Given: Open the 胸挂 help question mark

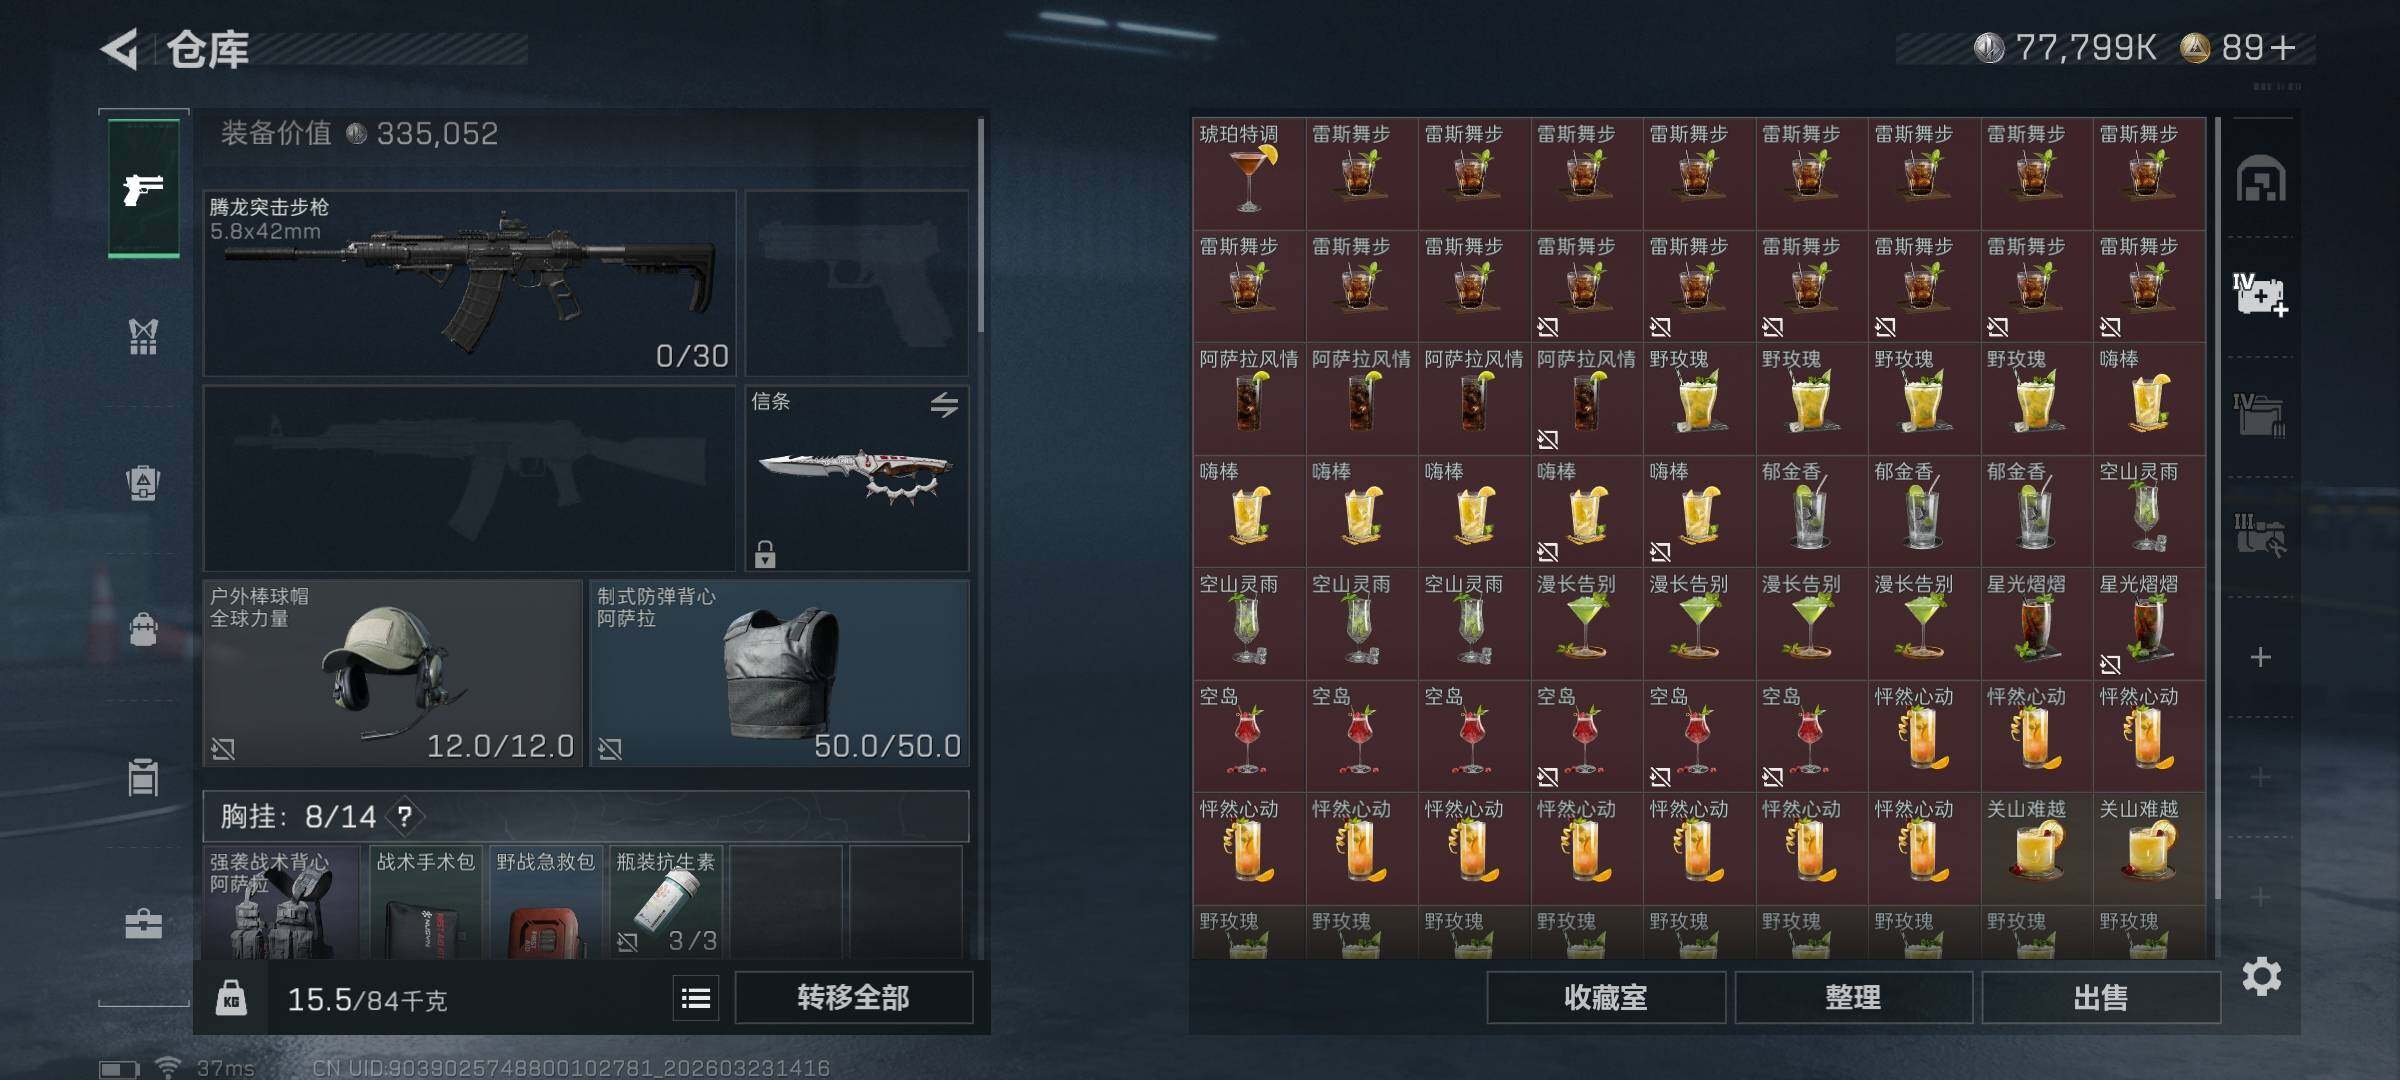Looking at the screenshot, I should pyautogui.click(x=404, y=817).
